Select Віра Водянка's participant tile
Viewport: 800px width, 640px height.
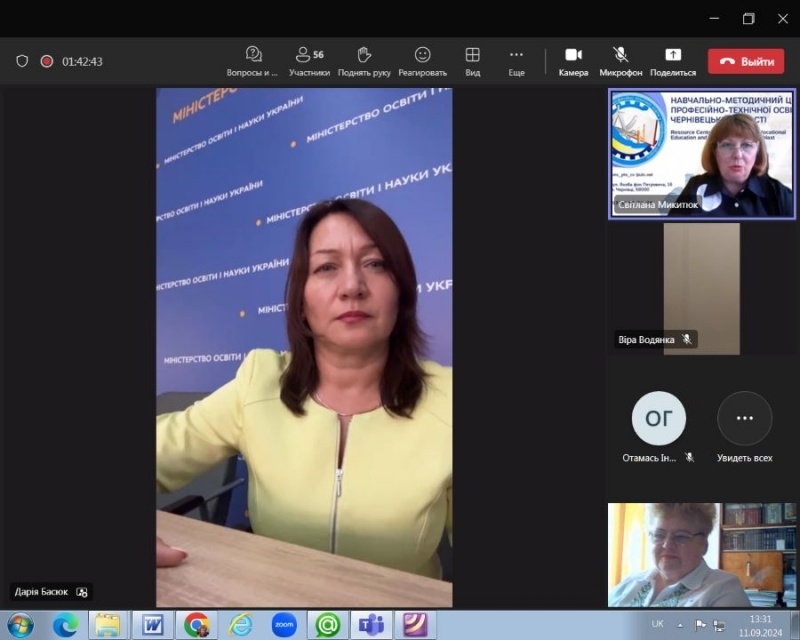click(x=701, y=288)
